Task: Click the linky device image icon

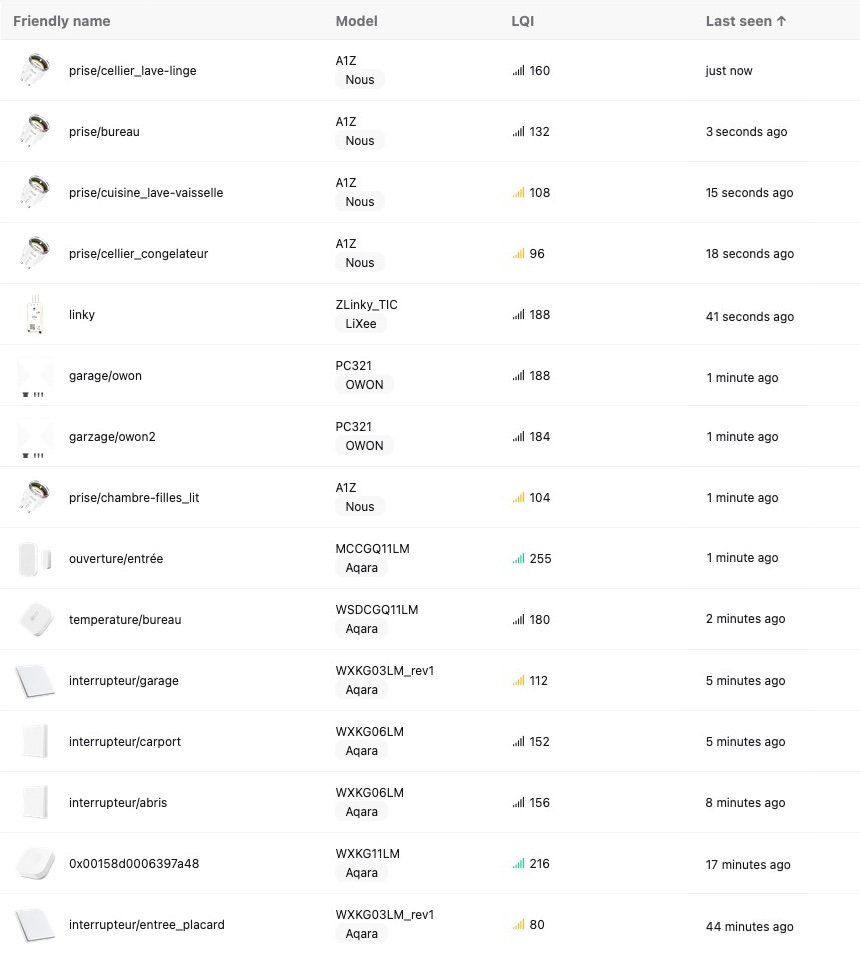Action: tap(34, 315)
